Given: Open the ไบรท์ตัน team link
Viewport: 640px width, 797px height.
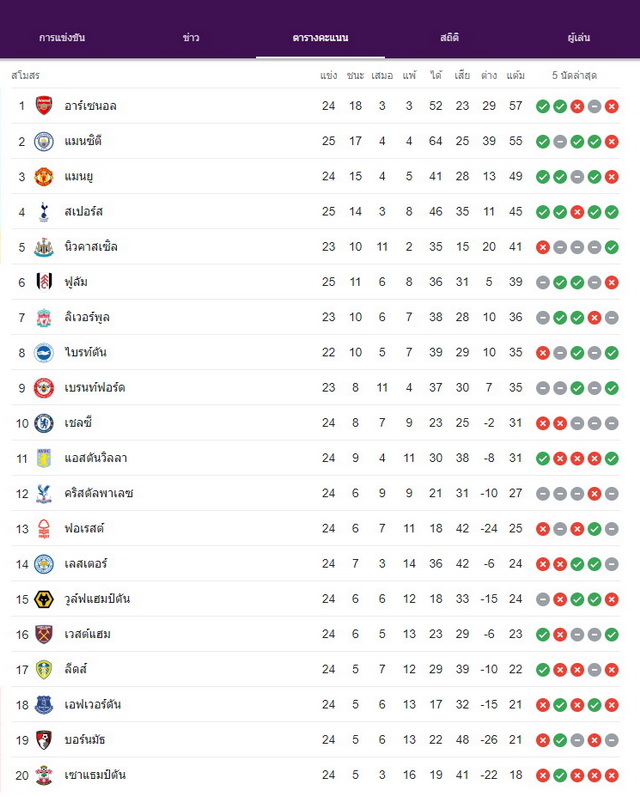Looking at the screenshot, I should 85,352.
